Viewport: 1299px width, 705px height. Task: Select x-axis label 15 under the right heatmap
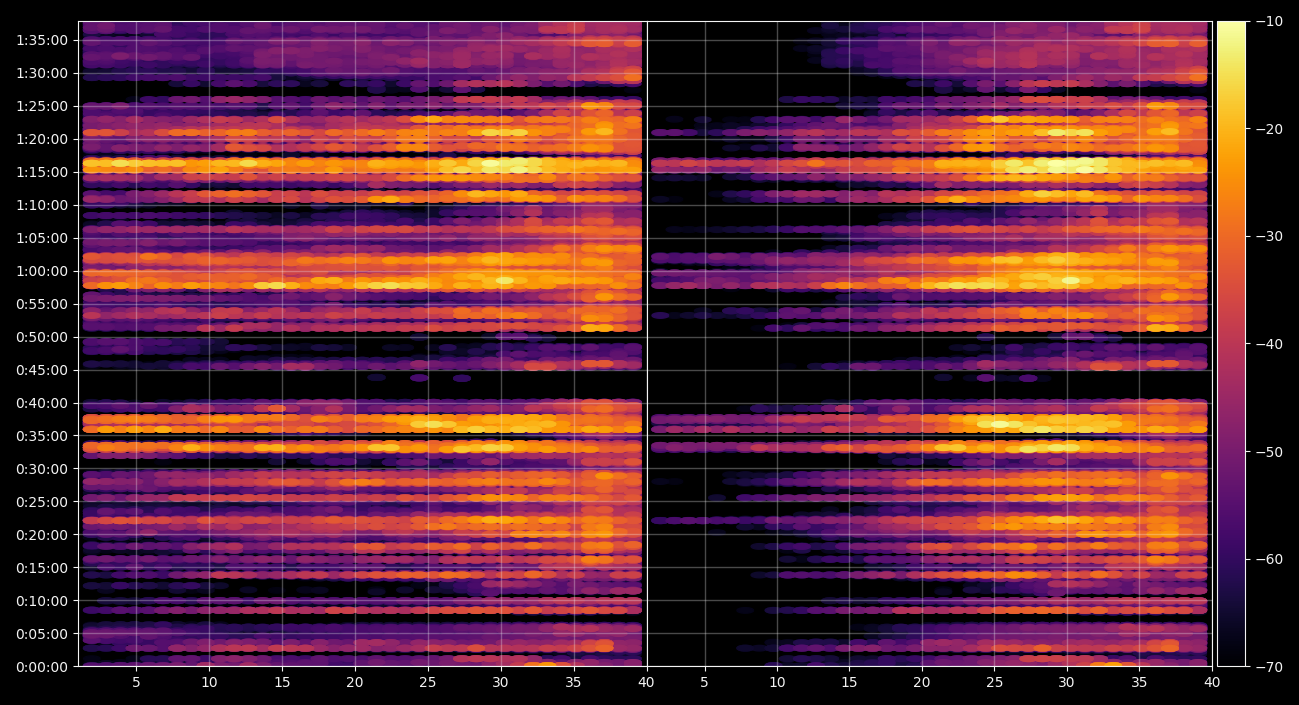pos(849,683)
